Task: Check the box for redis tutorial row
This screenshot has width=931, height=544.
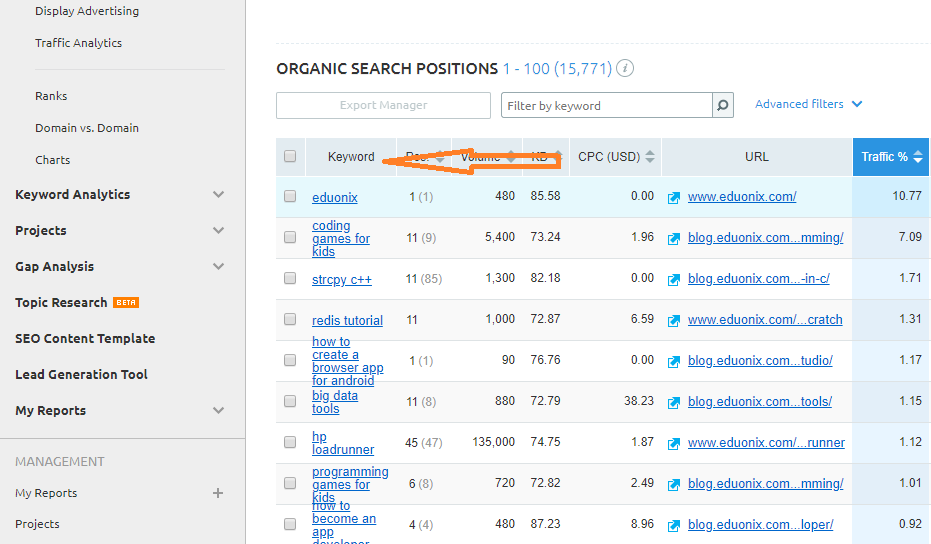Action: coord(290,319)
